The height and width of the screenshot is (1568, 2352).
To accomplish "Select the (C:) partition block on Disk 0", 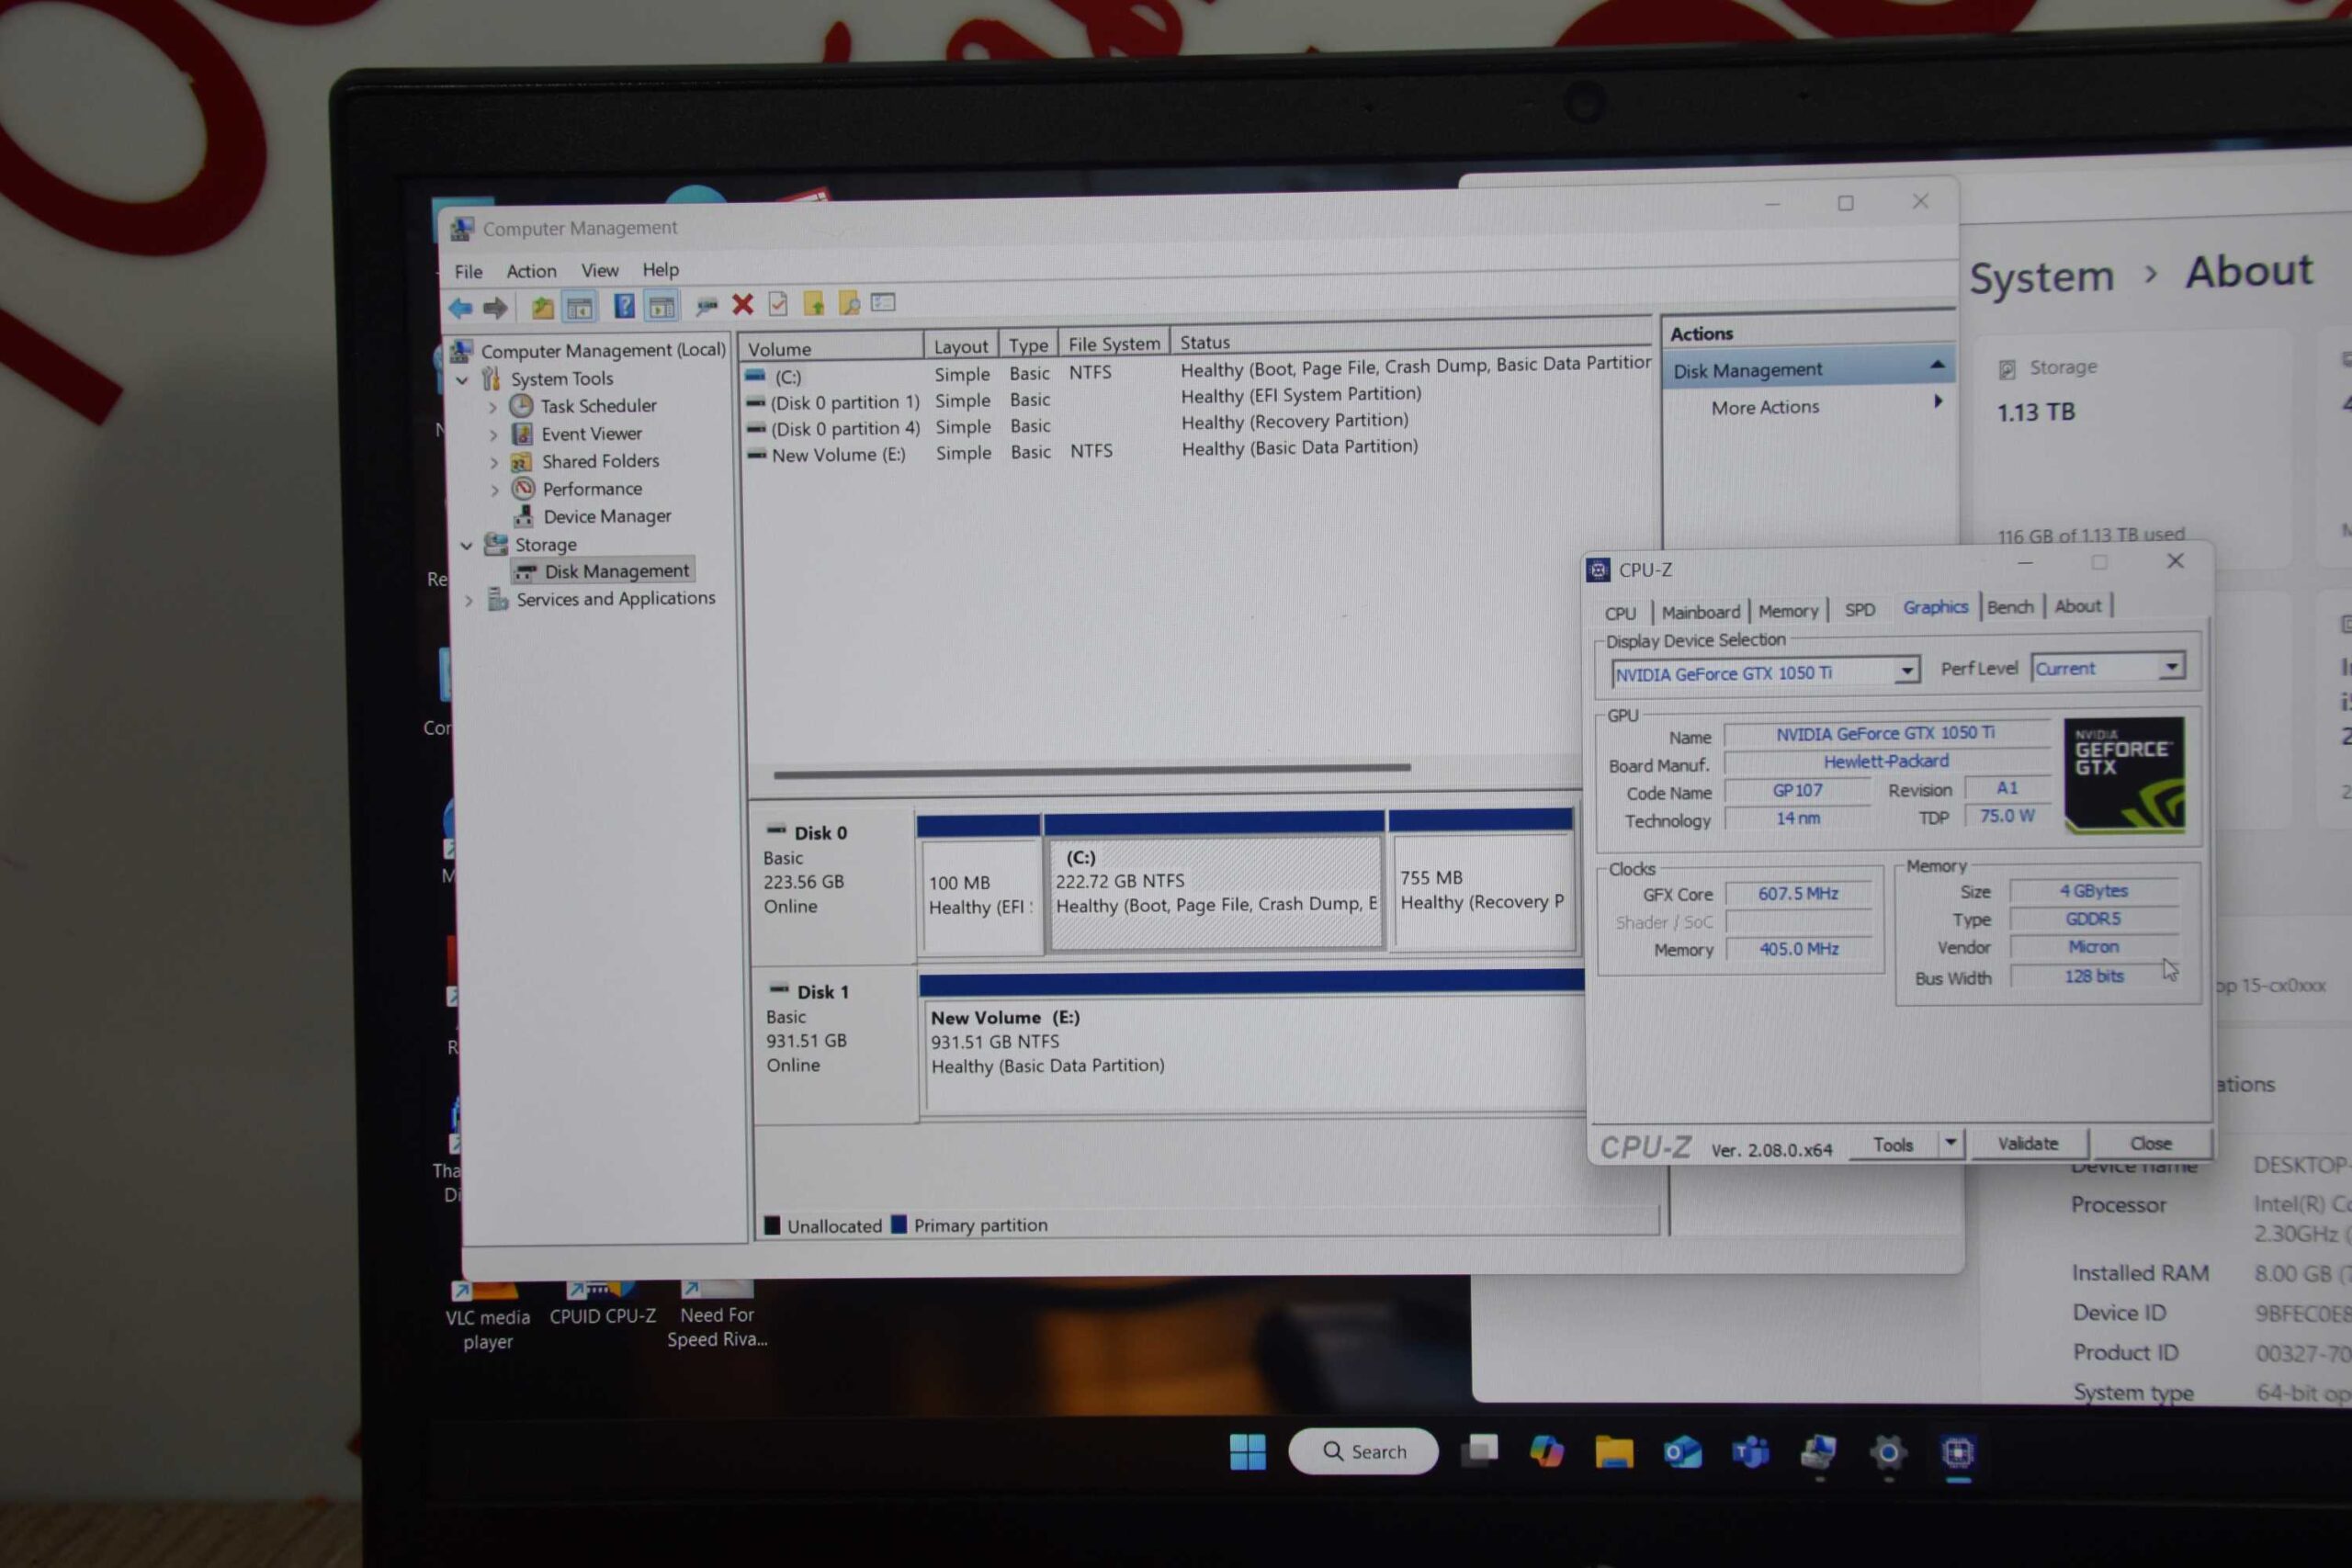I will point(1215,893).
